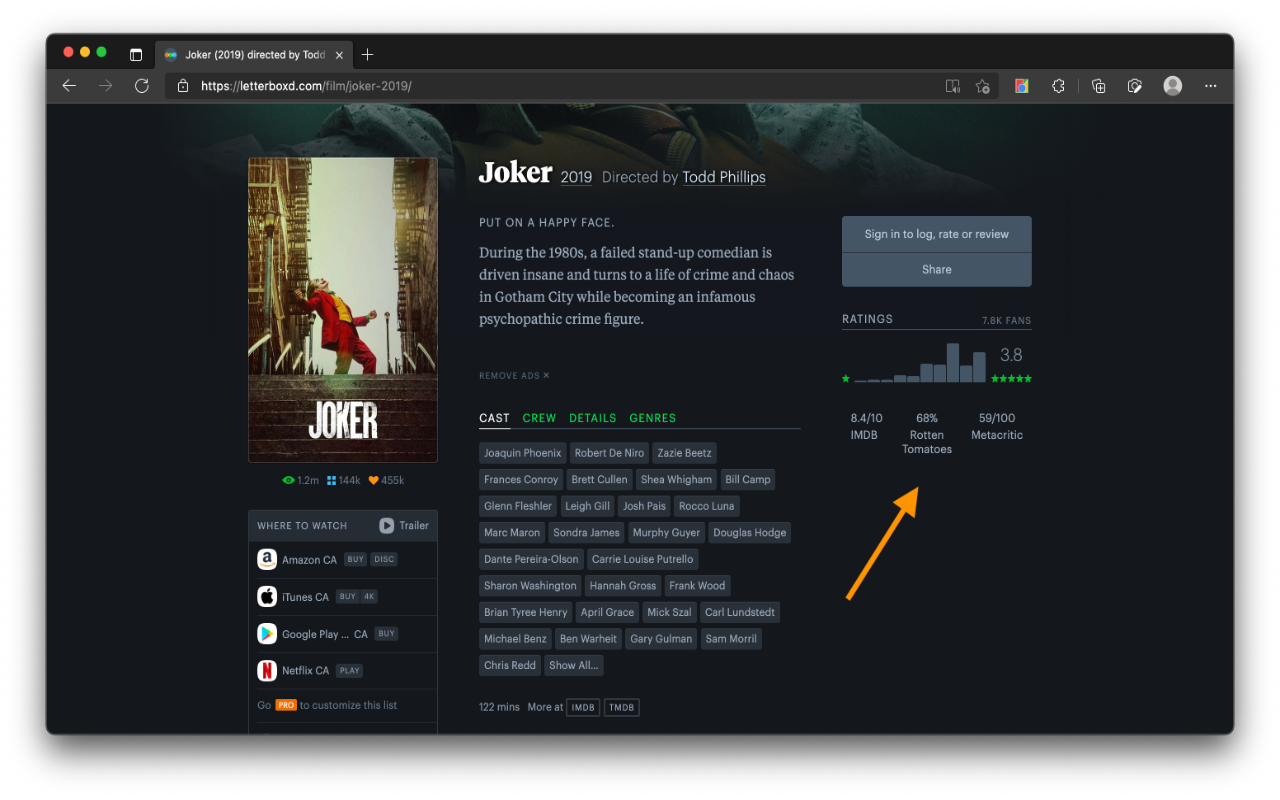Click the PRO badge to customize list
Viewport: 1280px width, 800px height.
click(286, 705)
